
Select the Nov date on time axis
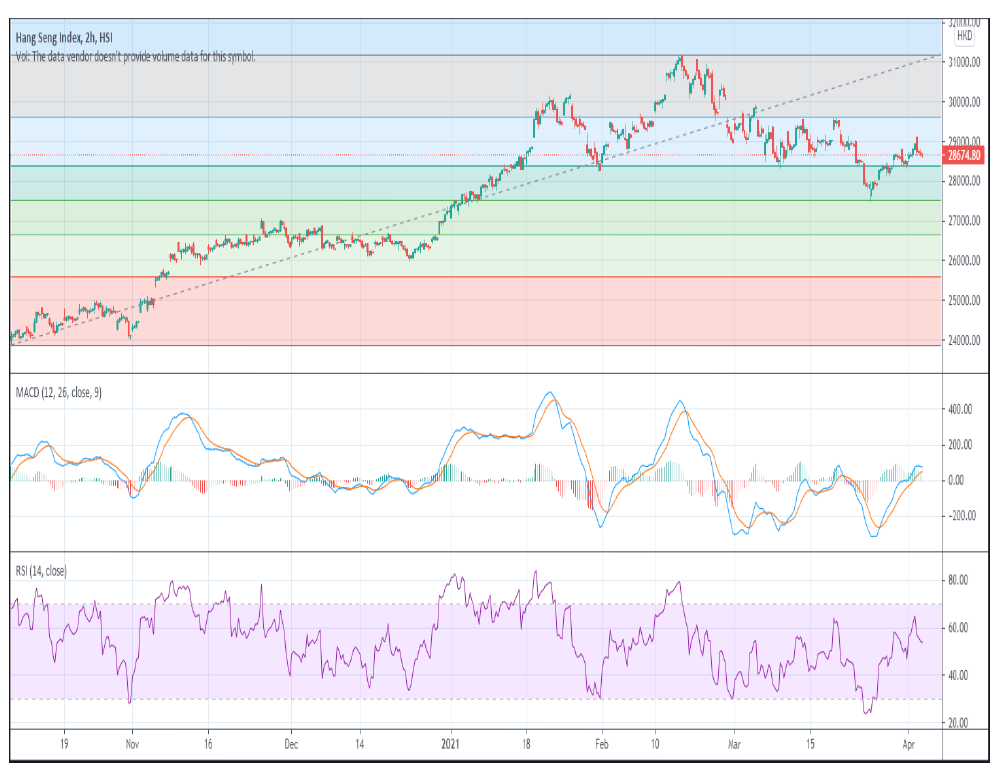pos(131,744)
